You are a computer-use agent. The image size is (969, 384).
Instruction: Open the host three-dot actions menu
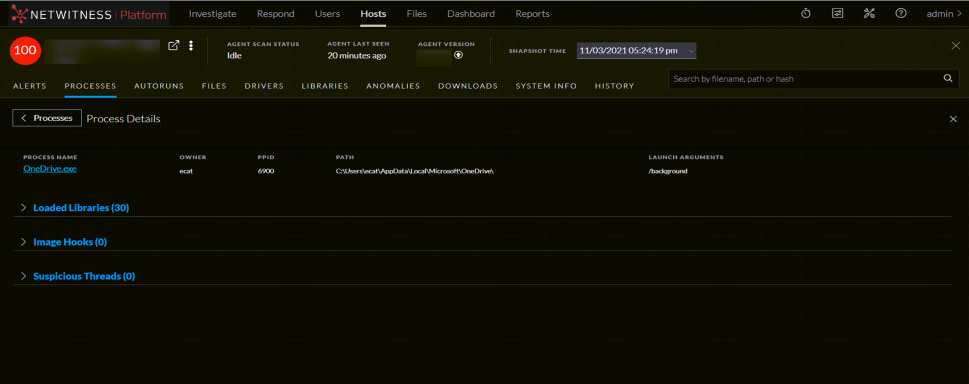click(x=191, y=45)
